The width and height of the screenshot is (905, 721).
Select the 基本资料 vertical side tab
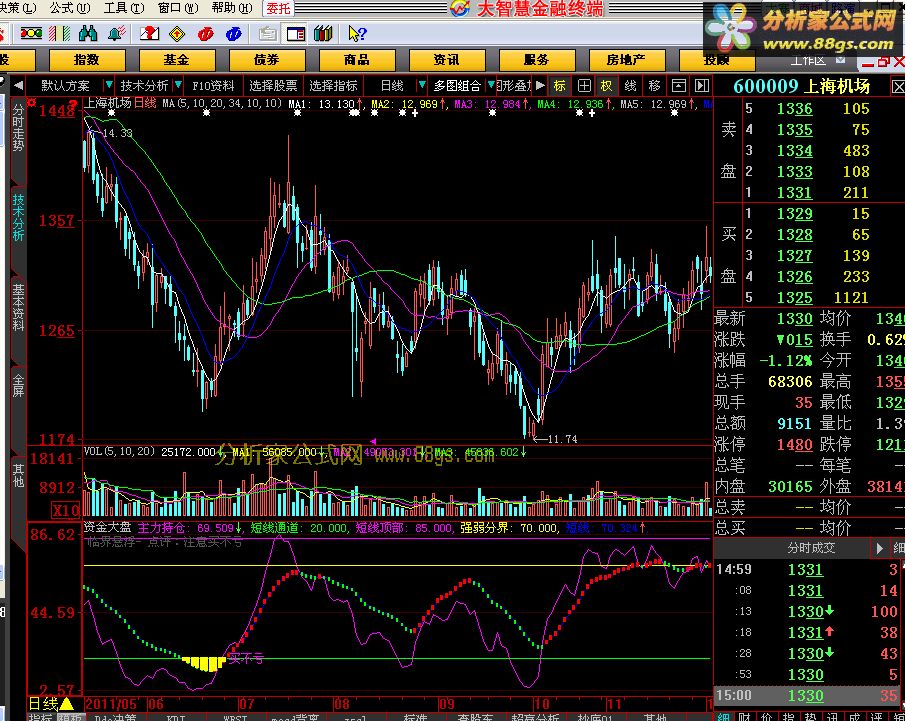tap(18, 307)
